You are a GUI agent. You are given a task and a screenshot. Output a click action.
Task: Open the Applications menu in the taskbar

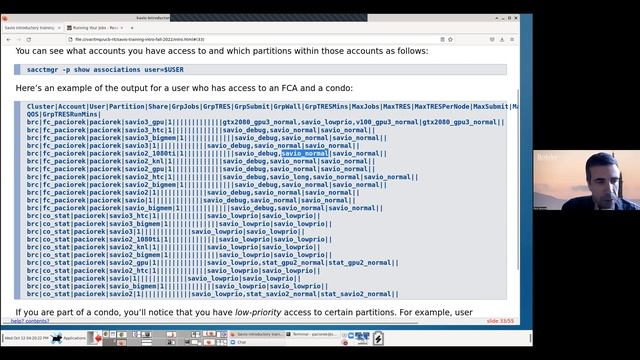click(x=74, y=338)
